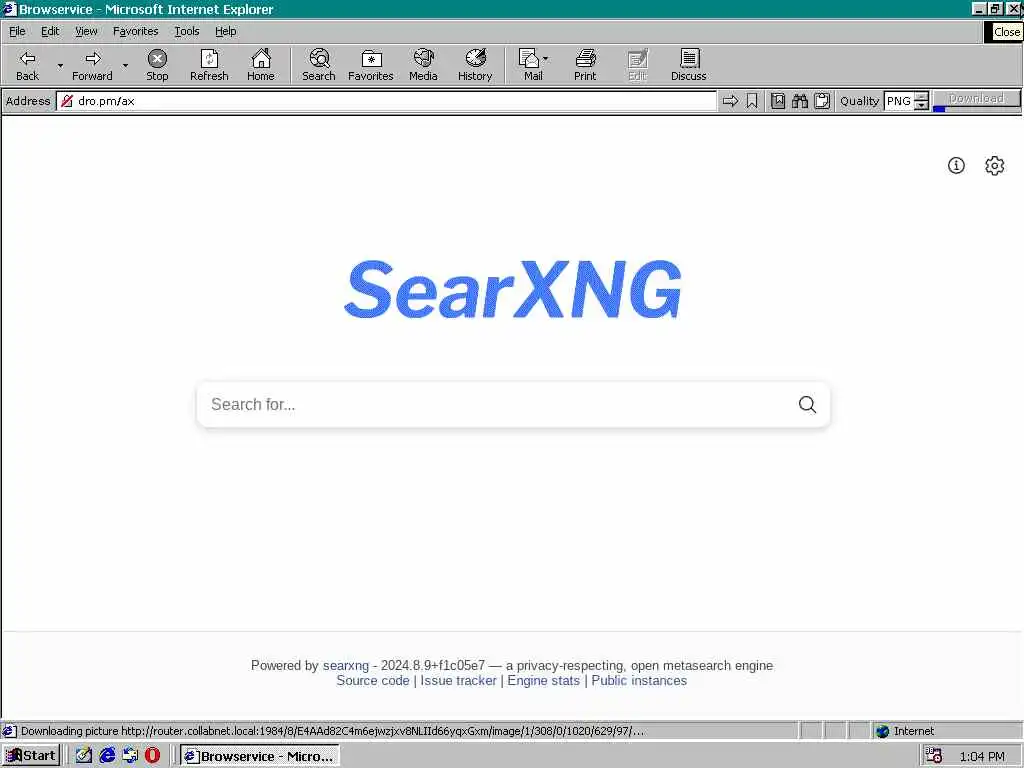This screenshot has height=768, width=1024.
Task: Refresh the current page
Action: 209,65
